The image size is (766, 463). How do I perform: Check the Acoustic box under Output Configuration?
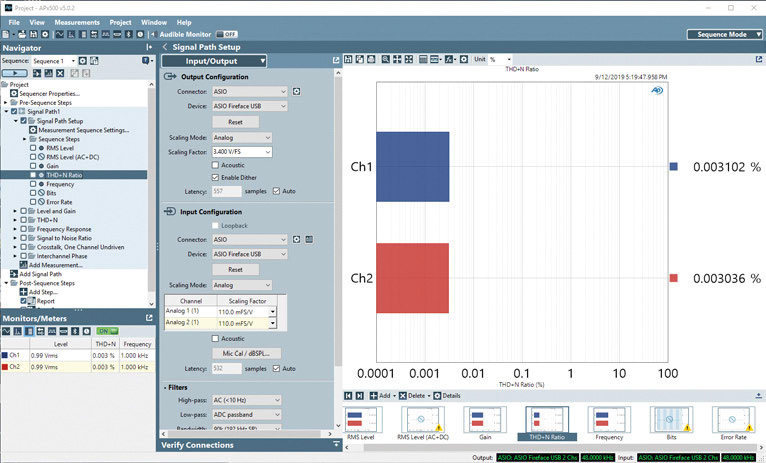[x=215, y=165]
